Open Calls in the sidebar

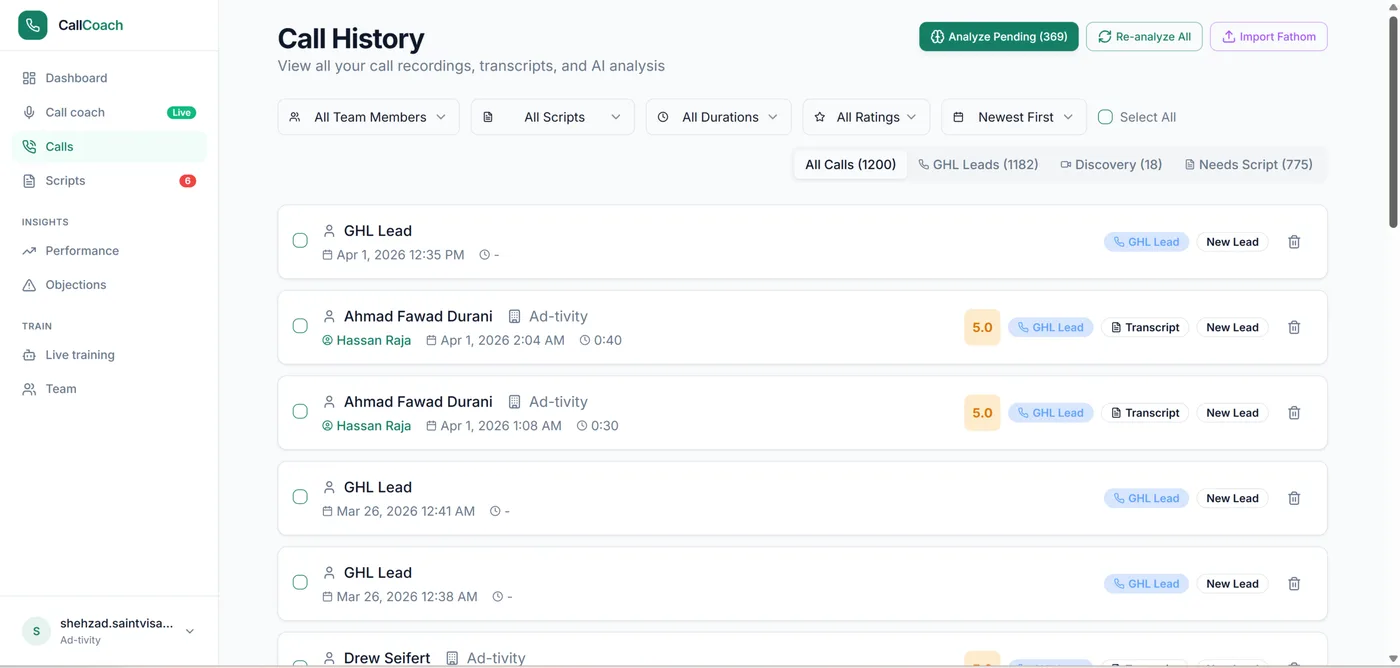tap(109, 146)
